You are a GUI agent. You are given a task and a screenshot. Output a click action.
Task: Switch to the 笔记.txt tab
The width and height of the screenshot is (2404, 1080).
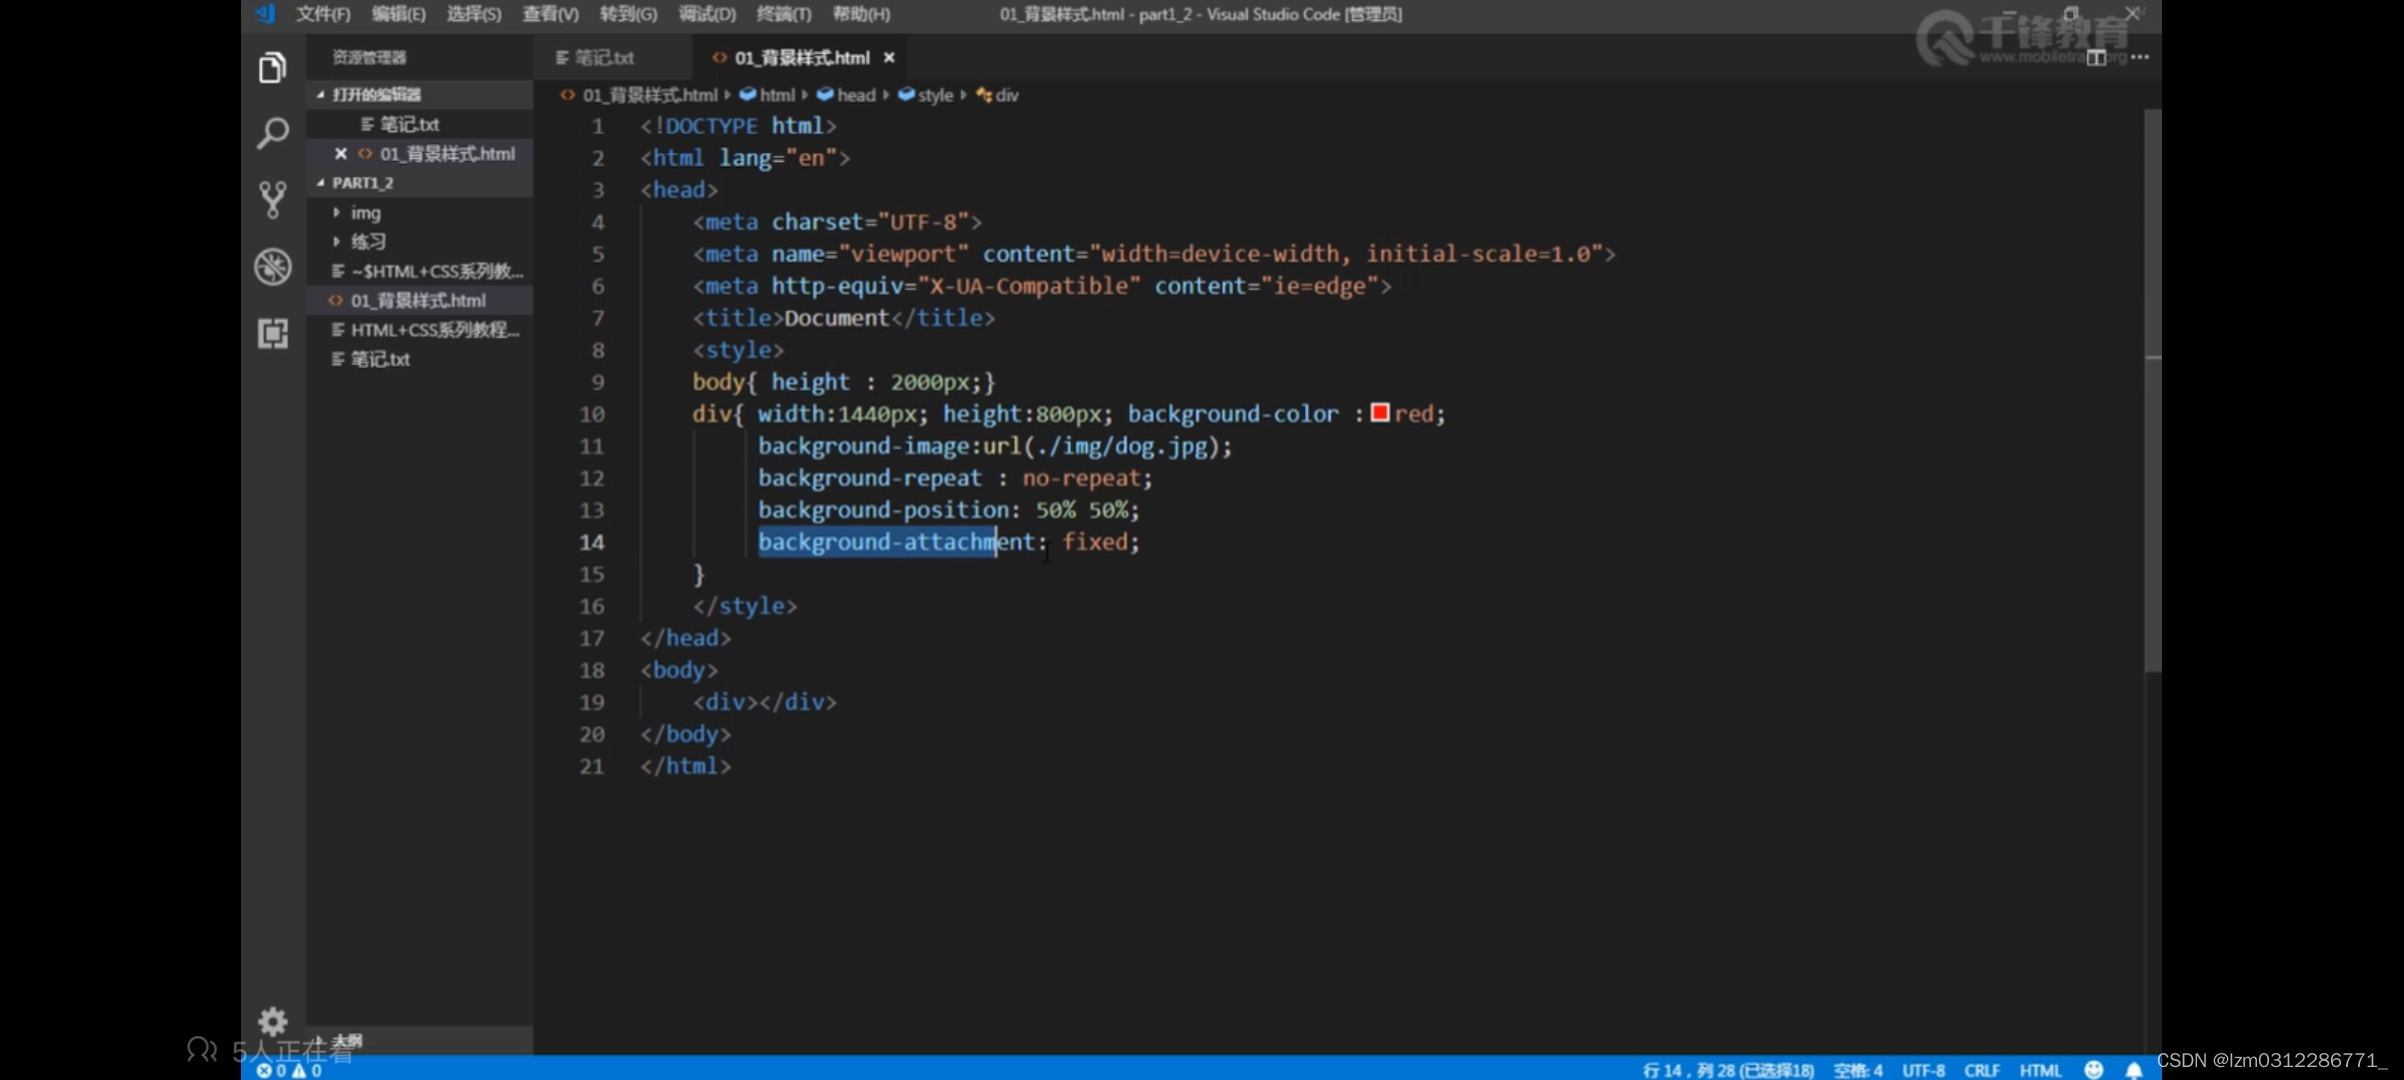tap(603, 58)
